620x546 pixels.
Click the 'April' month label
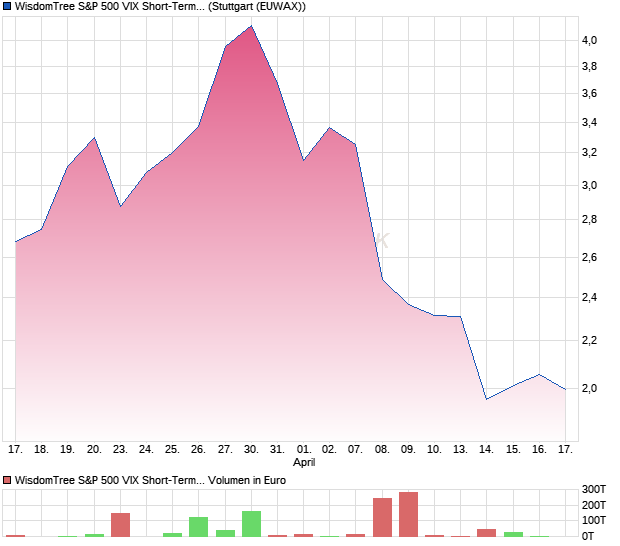(x=304, y=462)
